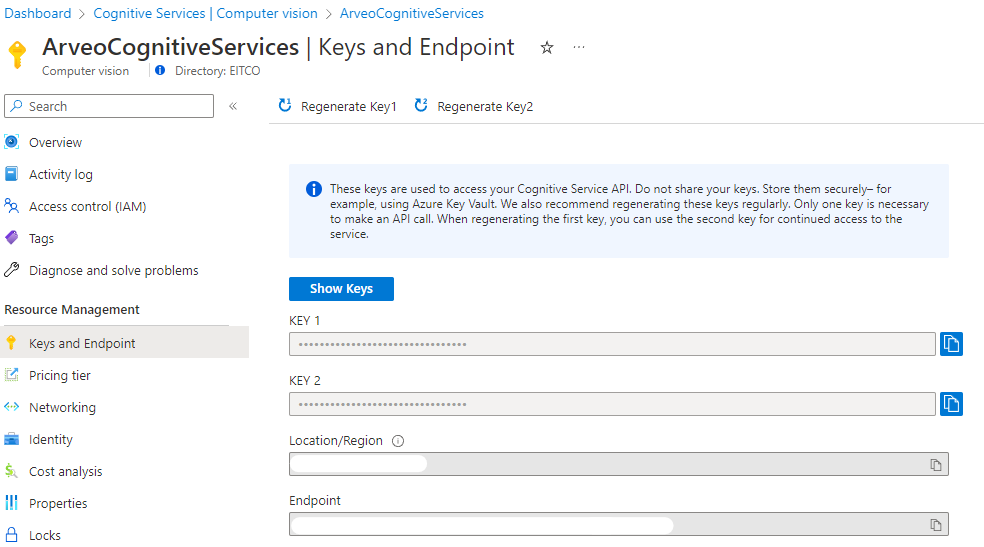This screenshot has width=984, height=547.
Task: Click Regenerate Key2
Action: point(474,106)
